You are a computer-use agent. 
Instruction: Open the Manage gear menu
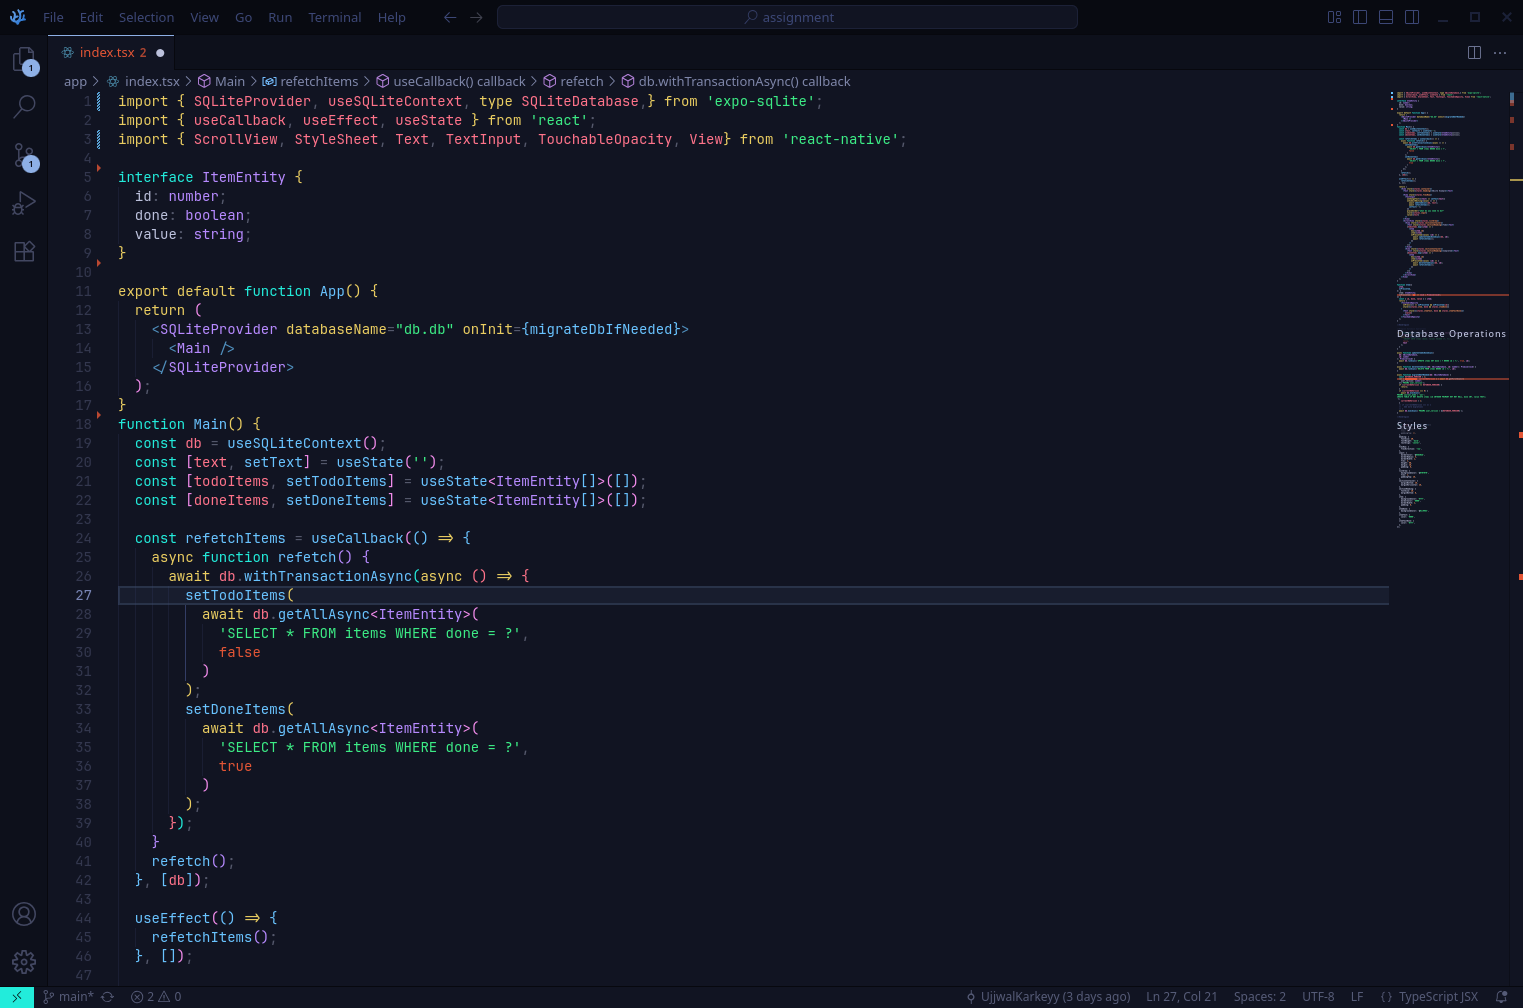point(24,962)
